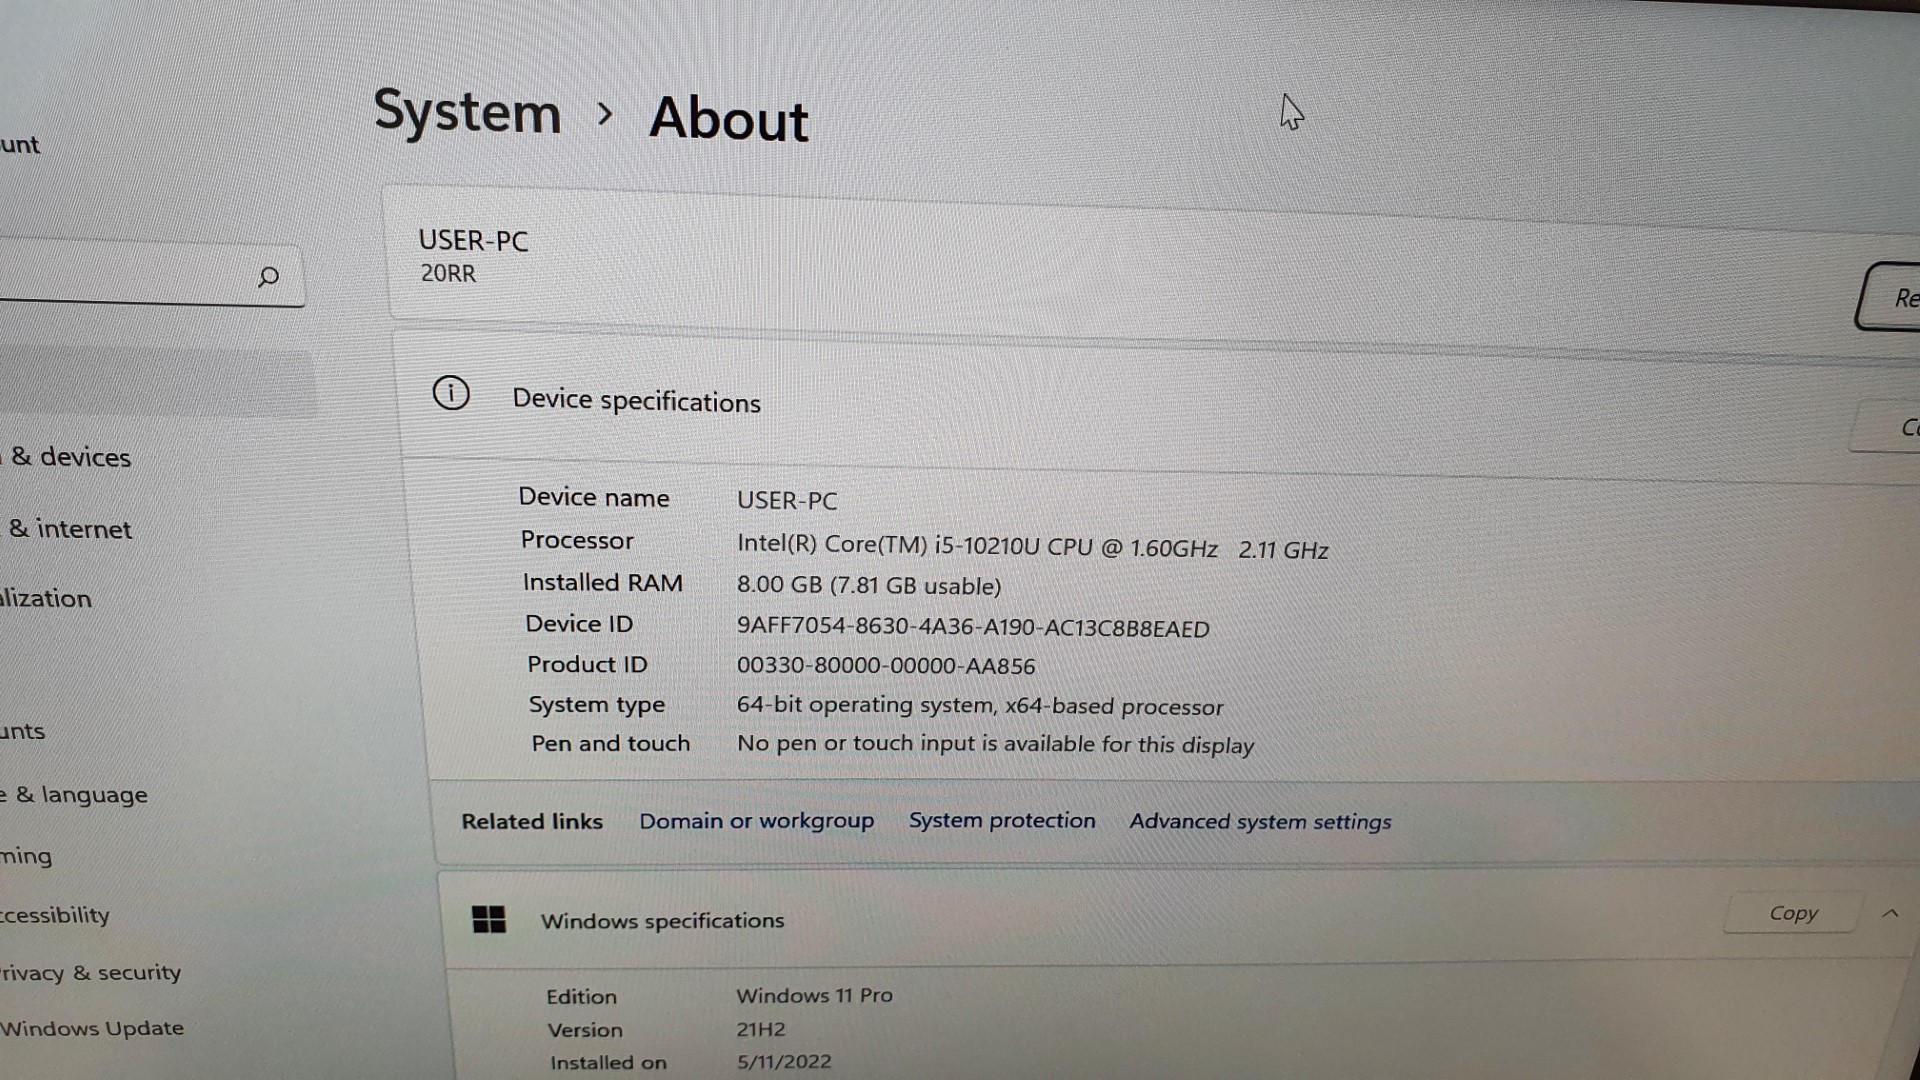Click the System type 64-bit value

(980, 705)
